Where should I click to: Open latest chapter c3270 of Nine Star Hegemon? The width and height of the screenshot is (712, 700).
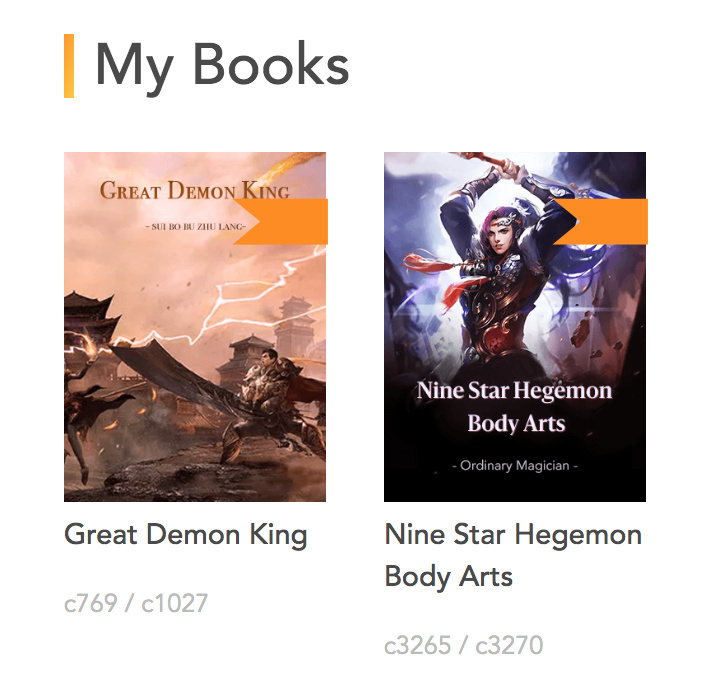(x=509, y=645)
